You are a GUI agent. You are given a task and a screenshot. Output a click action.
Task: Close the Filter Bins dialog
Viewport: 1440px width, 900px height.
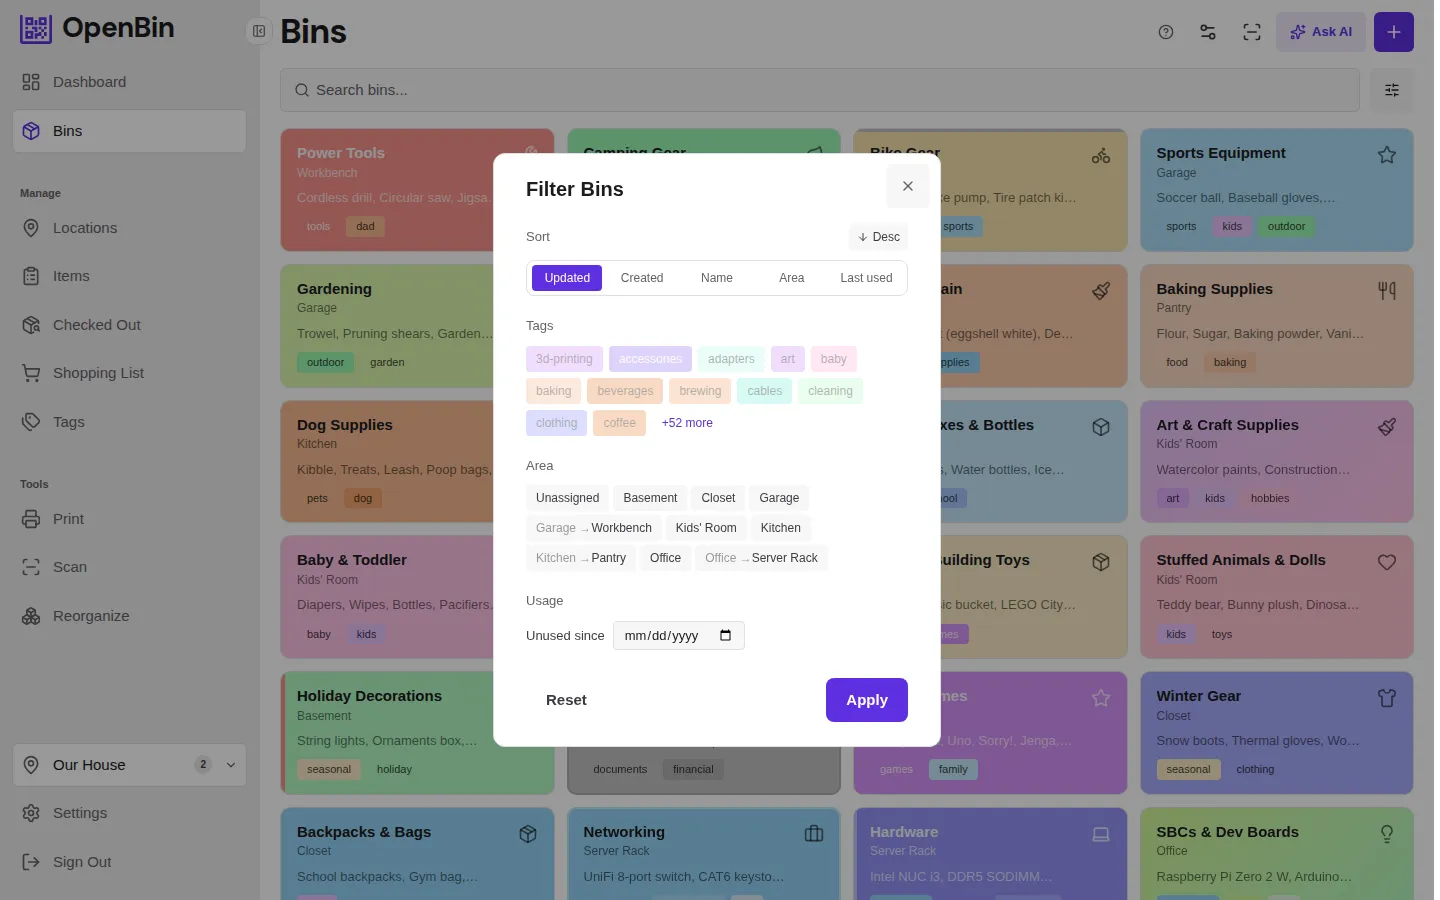(x=907, y=186)
